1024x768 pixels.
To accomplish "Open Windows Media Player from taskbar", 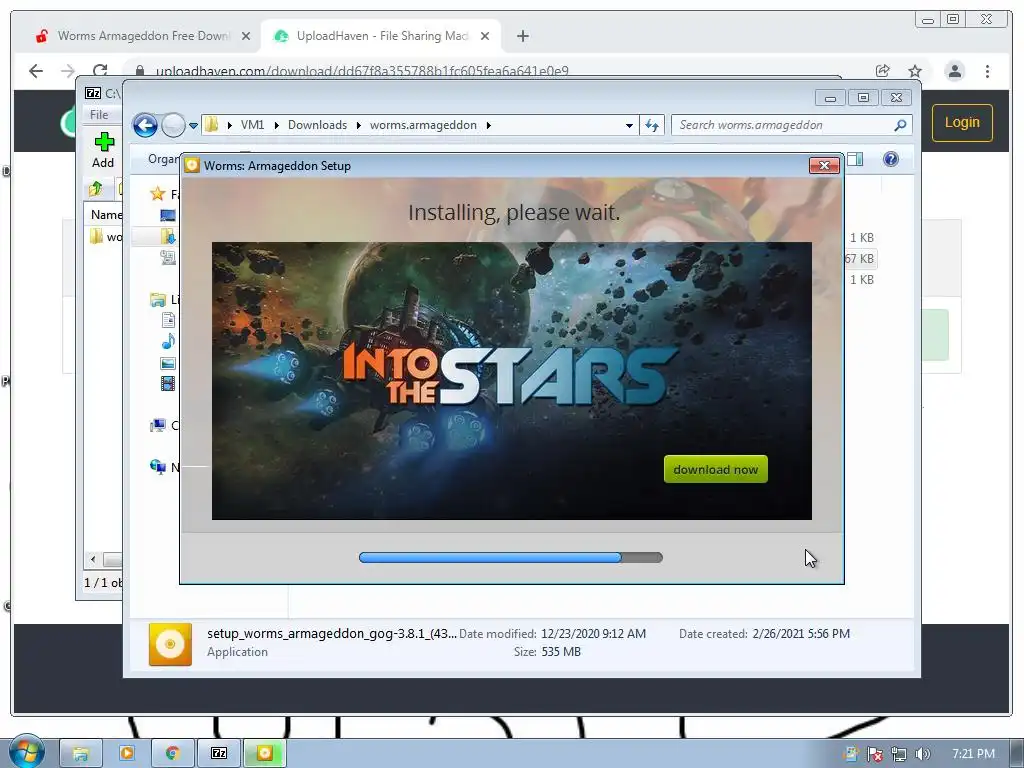I will [x=127, y=754].
